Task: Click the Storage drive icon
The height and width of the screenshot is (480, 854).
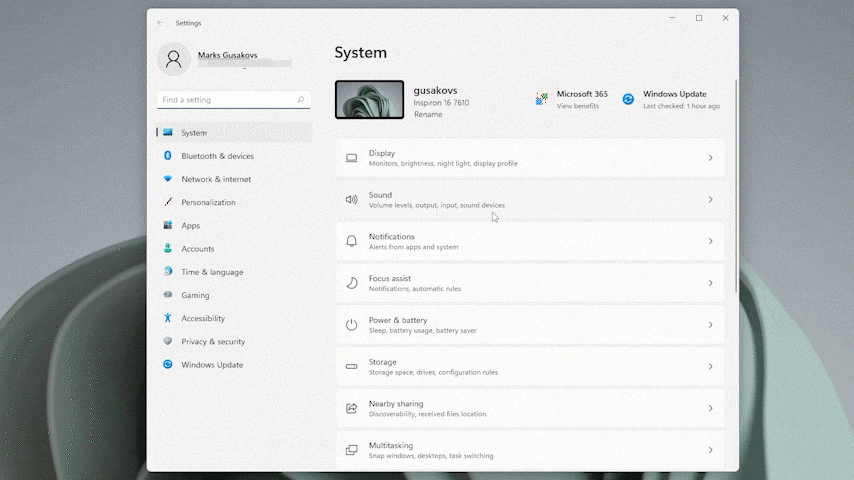Action: pyautogui.click(x=352, y=367)
